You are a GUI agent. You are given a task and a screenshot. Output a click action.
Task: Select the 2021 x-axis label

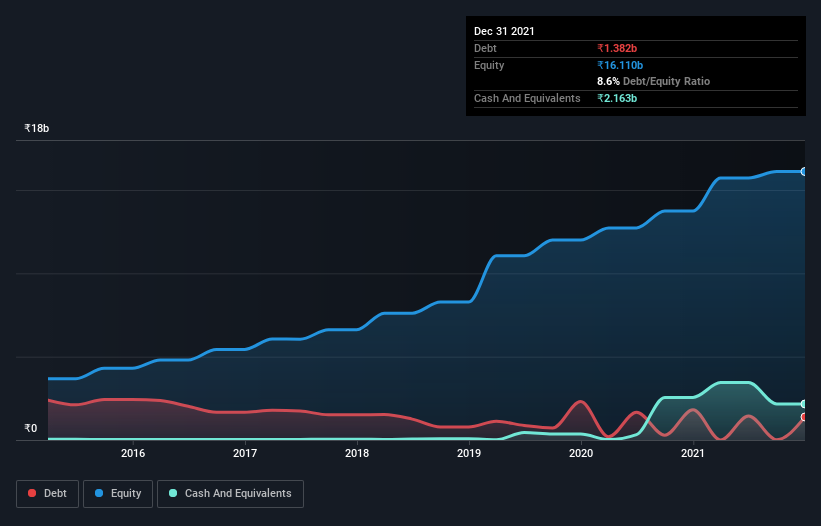pos(693,453)
